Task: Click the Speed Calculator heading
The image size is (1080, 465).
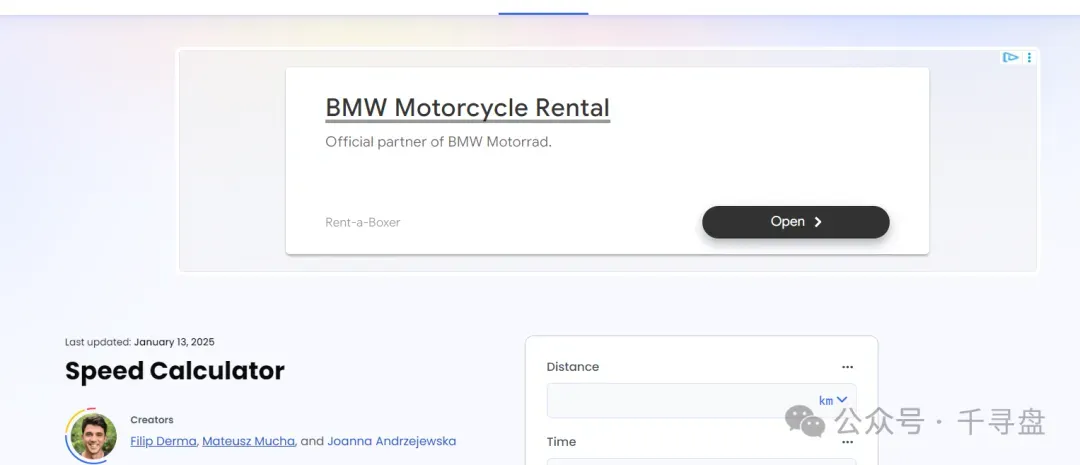Action: click(x=175, y=371)
